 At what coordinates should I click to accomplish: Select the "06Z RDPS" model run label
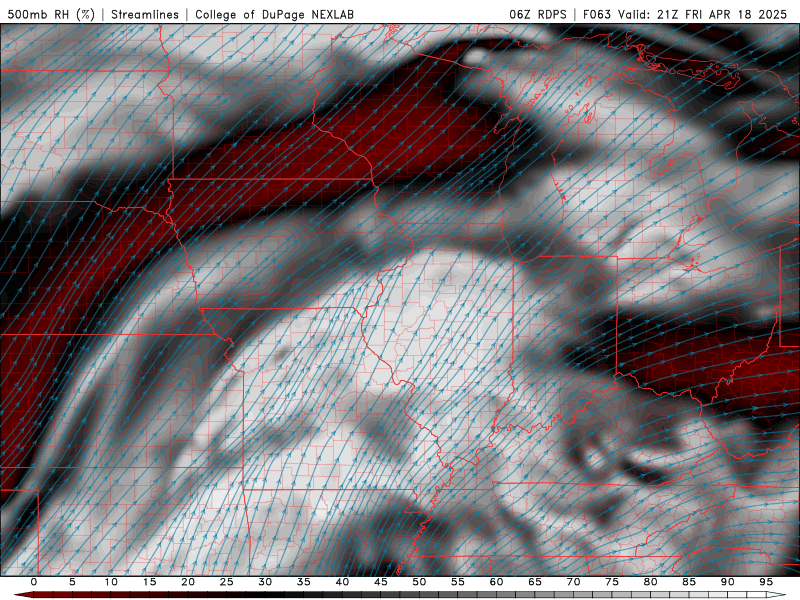coord(538,14)
